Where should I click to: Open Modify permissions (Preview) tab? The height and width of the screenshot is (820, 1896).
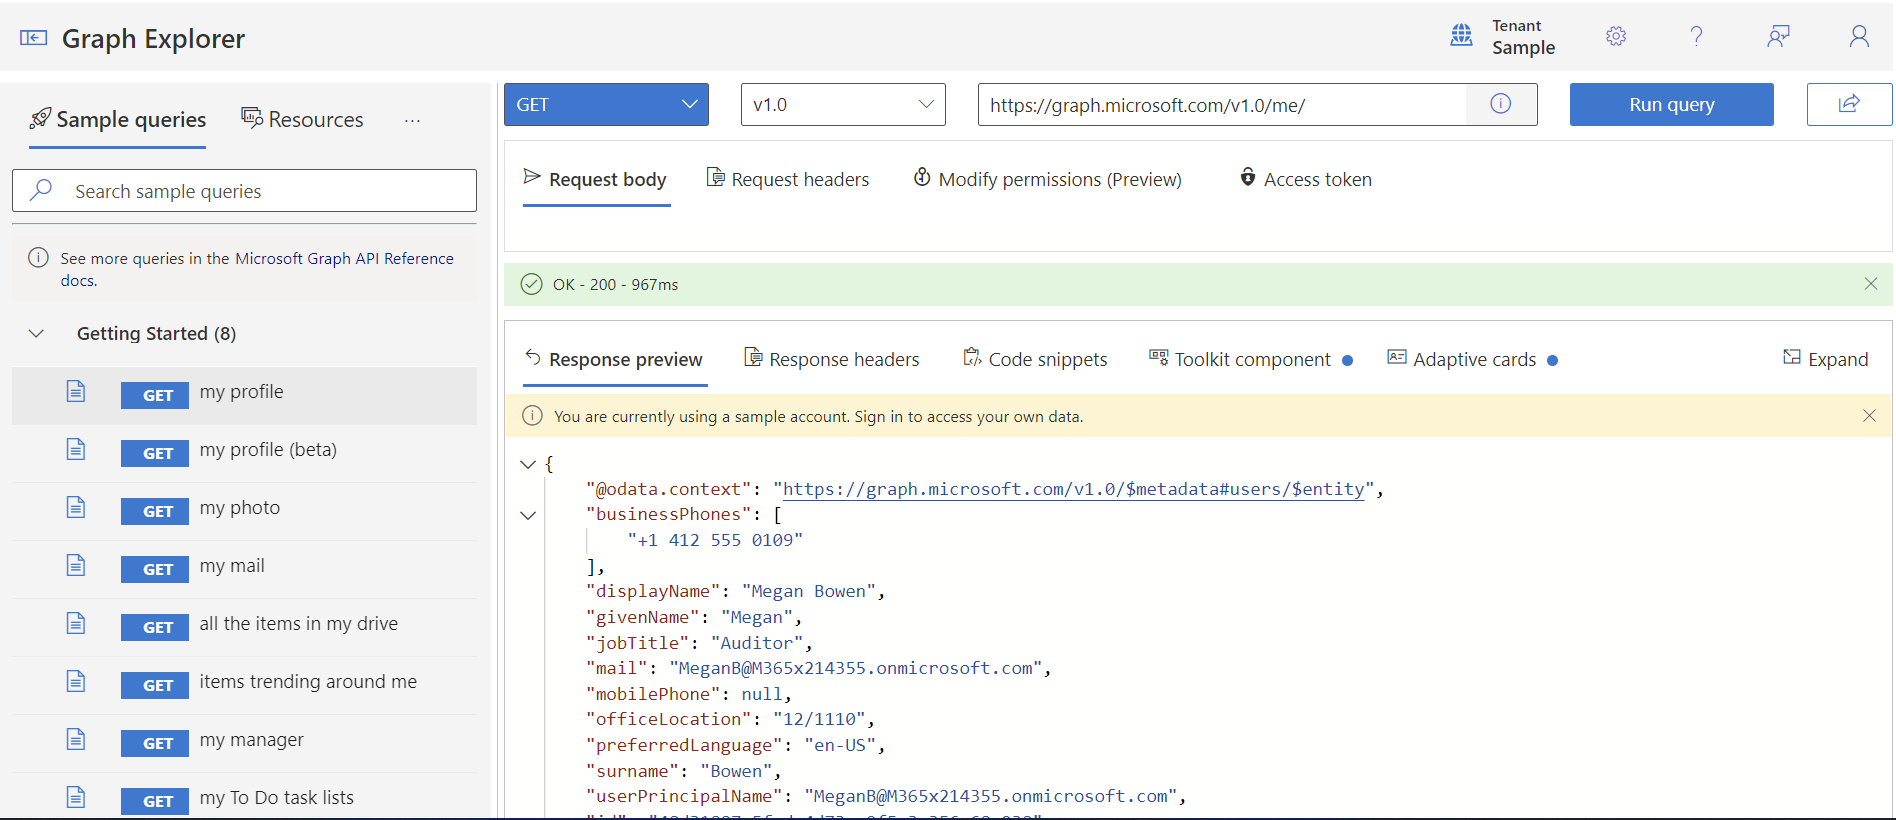(1048, 179)
